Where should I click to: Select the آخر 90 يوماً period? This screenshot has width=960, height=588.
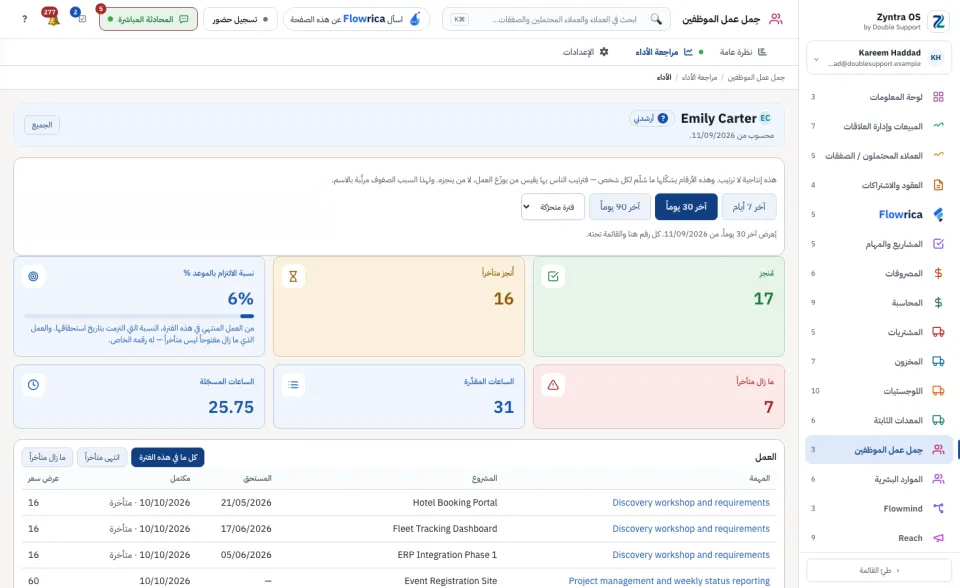click(x=620, y=207)
